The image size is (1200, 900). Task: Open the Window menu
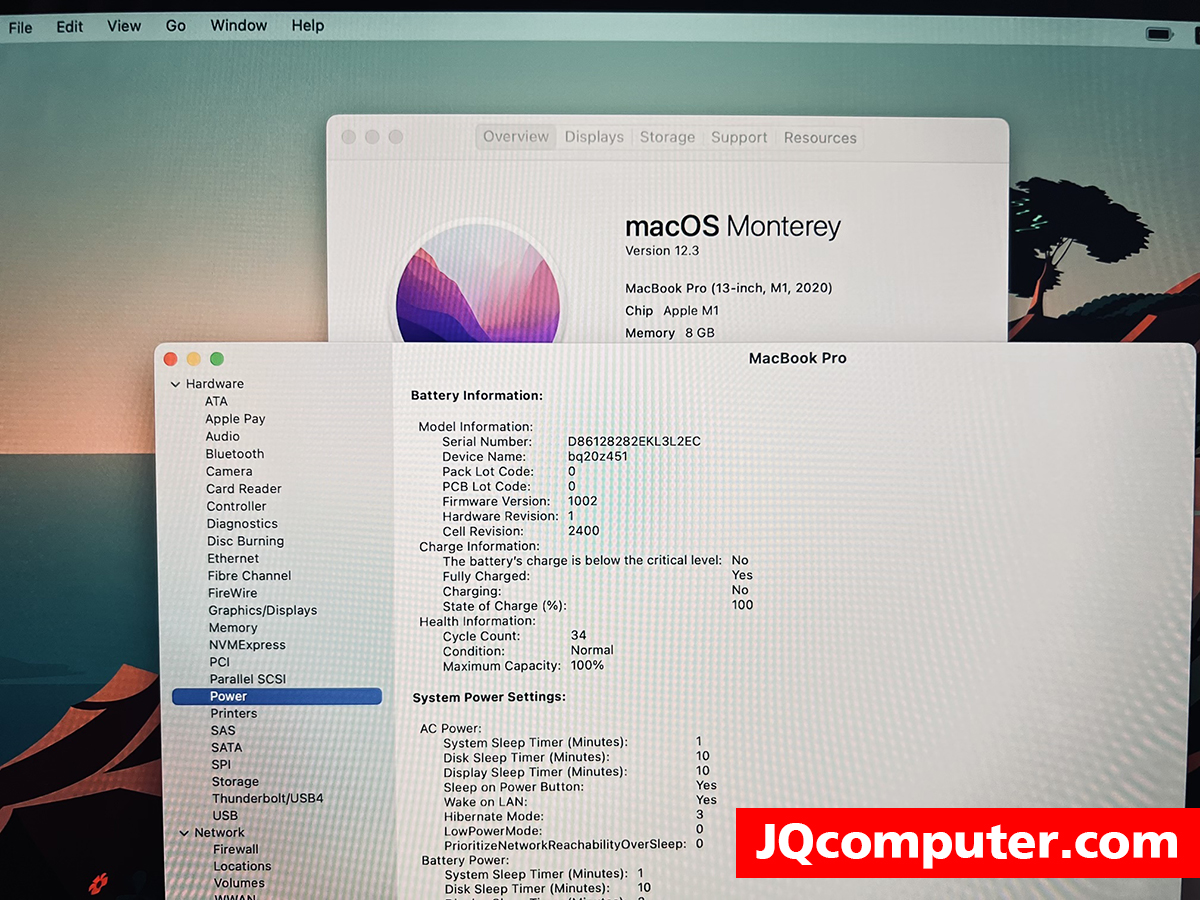click(238, 26)
